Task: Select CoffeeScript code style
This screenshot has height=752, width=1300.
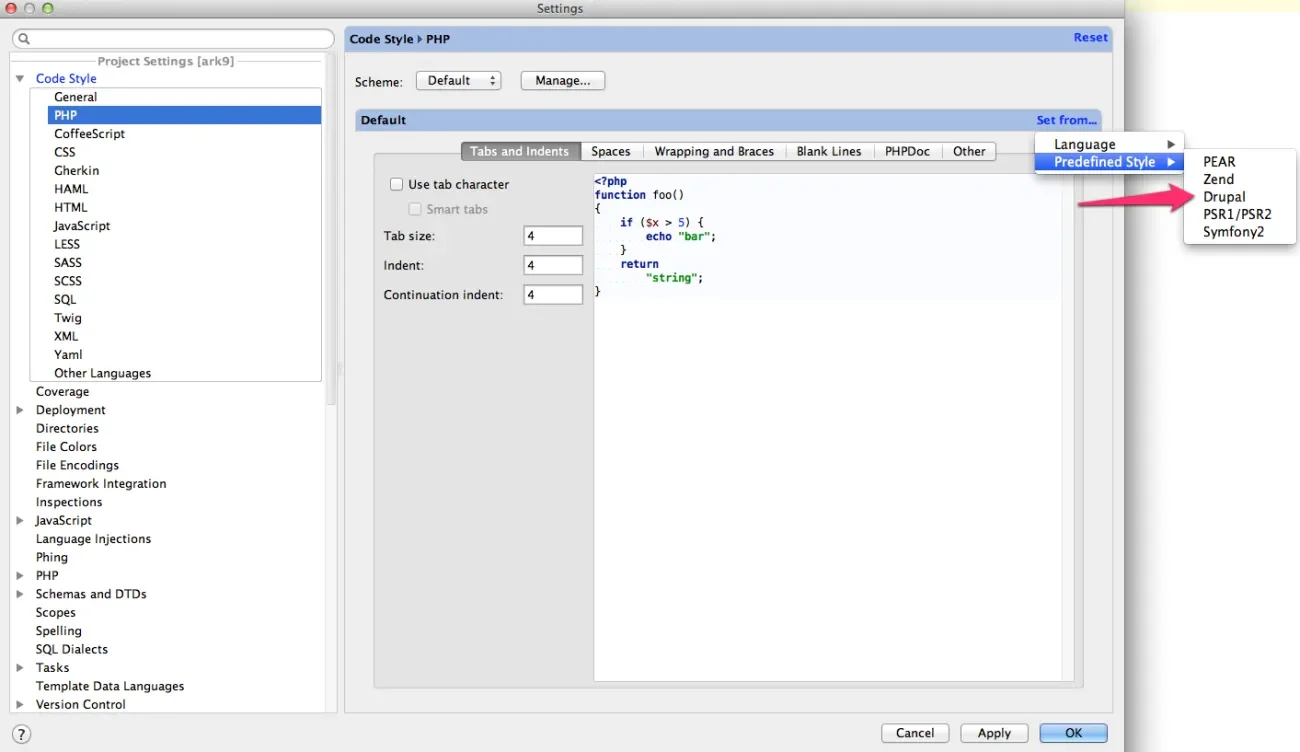Action: (x=89, y=134)
